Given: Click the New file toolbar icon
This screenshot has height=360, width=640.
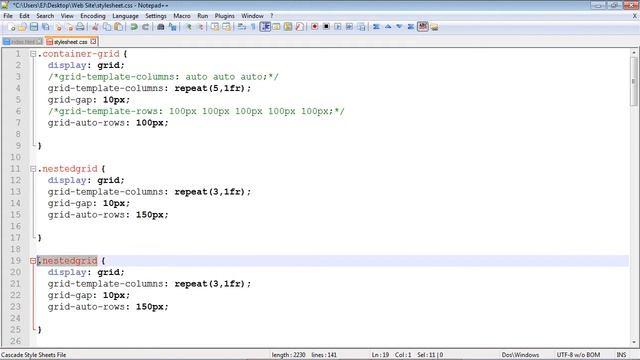Looking at the screenshot, I should pos(11,27).
